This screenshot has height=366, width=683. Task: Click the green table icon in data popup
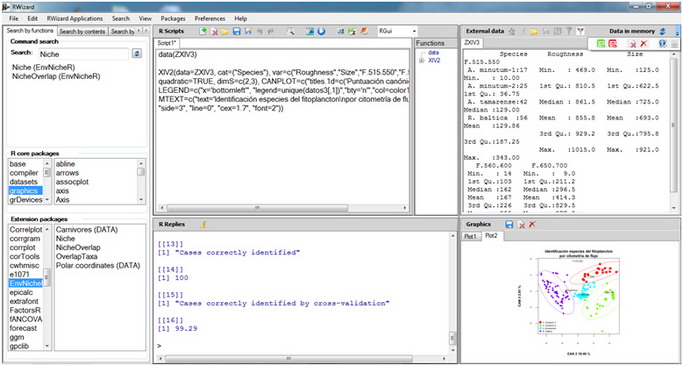pyautogui.click(x=601, y=44)
